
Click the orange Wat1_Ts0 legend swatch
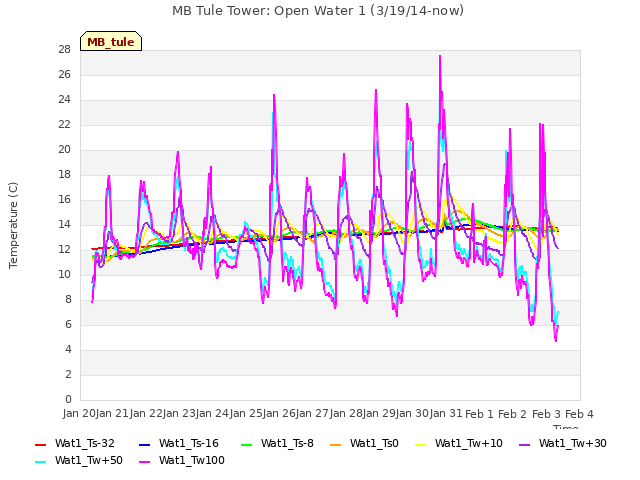tap(335, 444)
